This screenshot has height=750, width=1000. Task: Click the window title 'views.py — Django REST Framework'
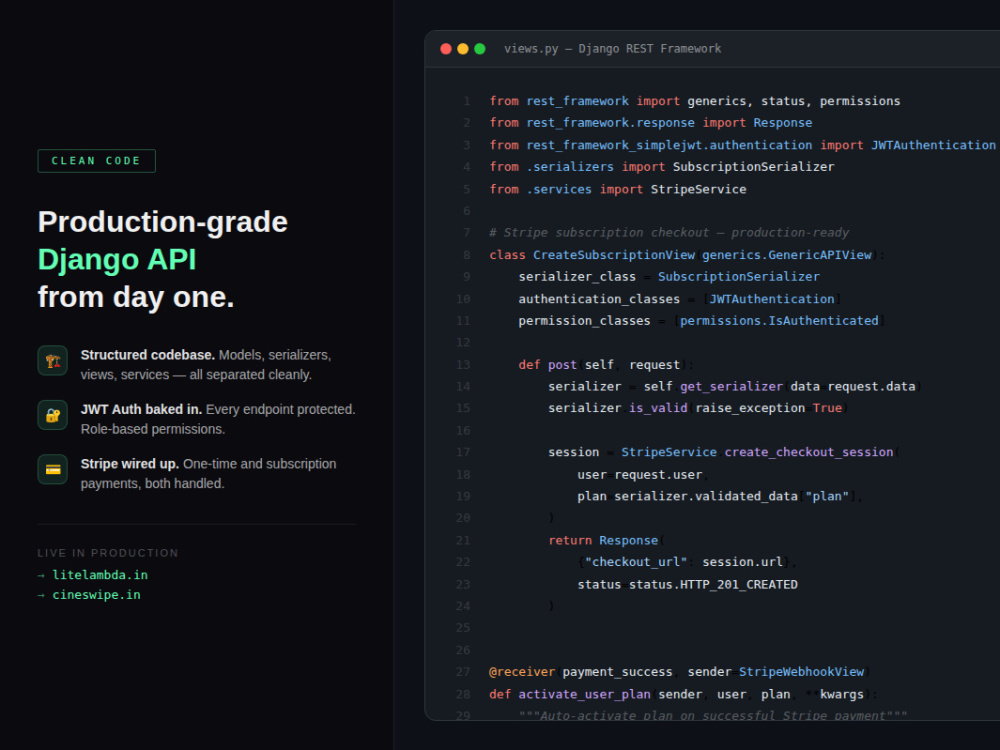coord(613,49)
